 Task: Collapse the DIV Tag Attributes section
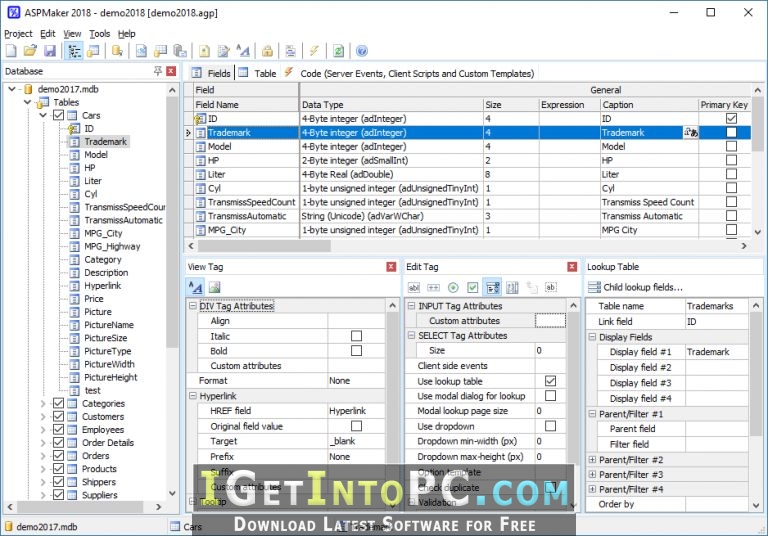click(192, 305)
